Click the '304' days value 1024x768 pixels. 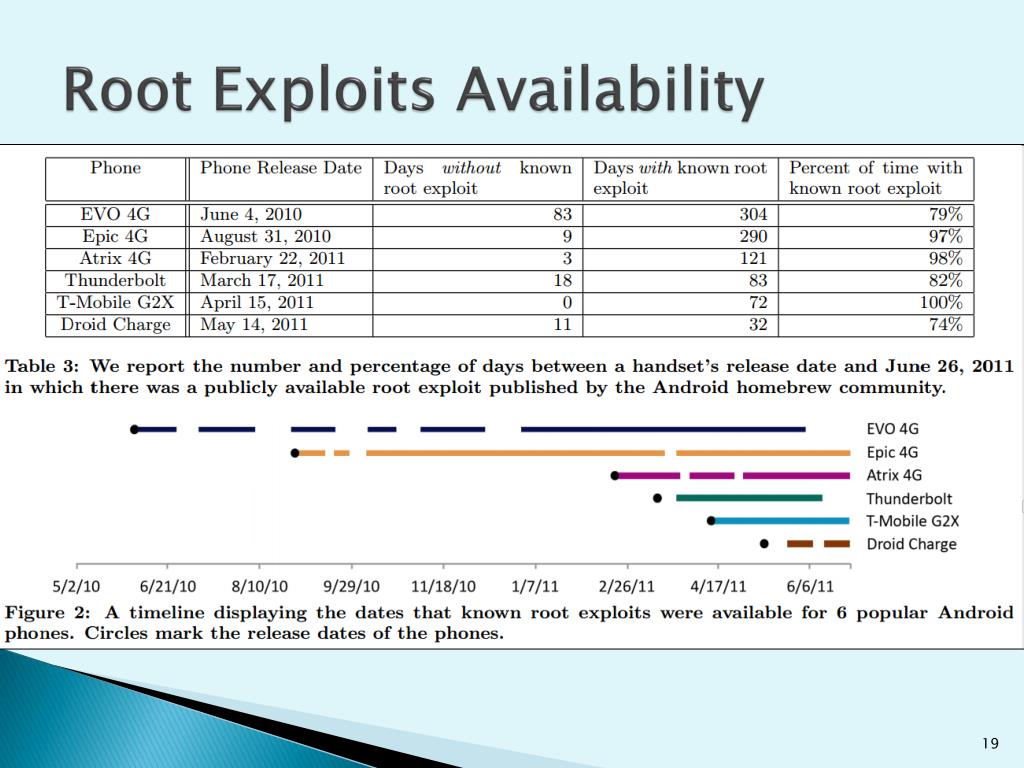(753, 214)
